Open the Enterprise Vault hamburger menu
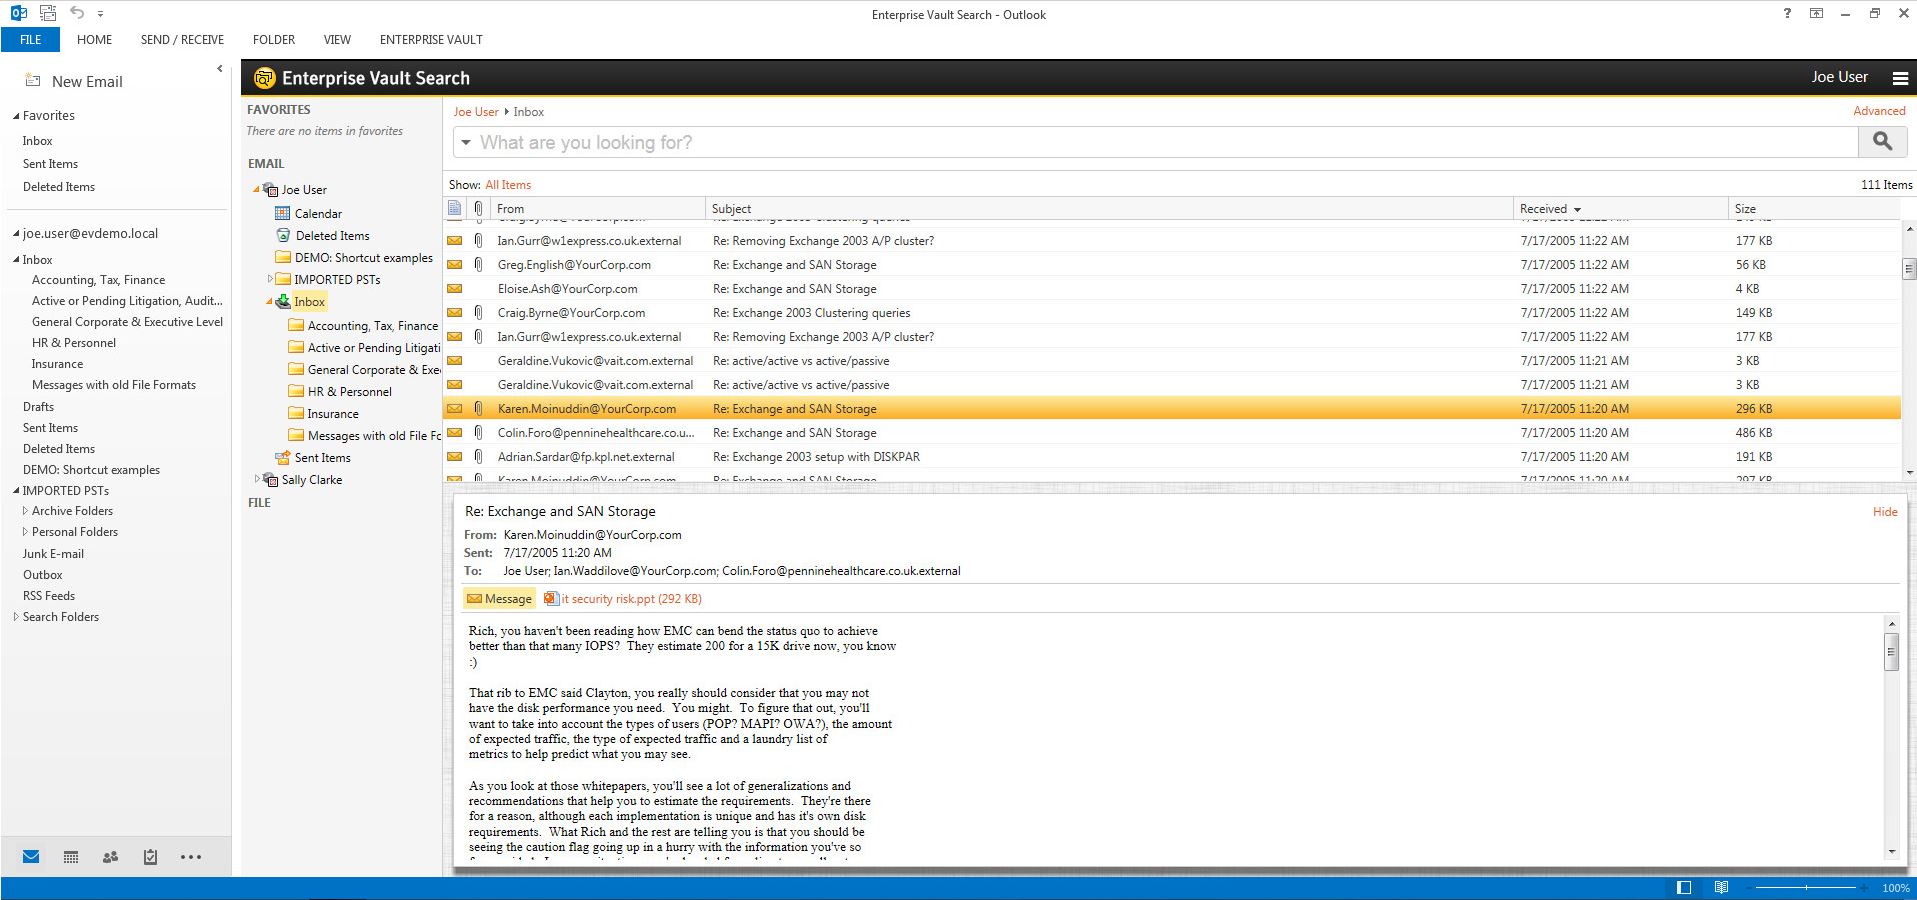 click(x=1900, y=78)
